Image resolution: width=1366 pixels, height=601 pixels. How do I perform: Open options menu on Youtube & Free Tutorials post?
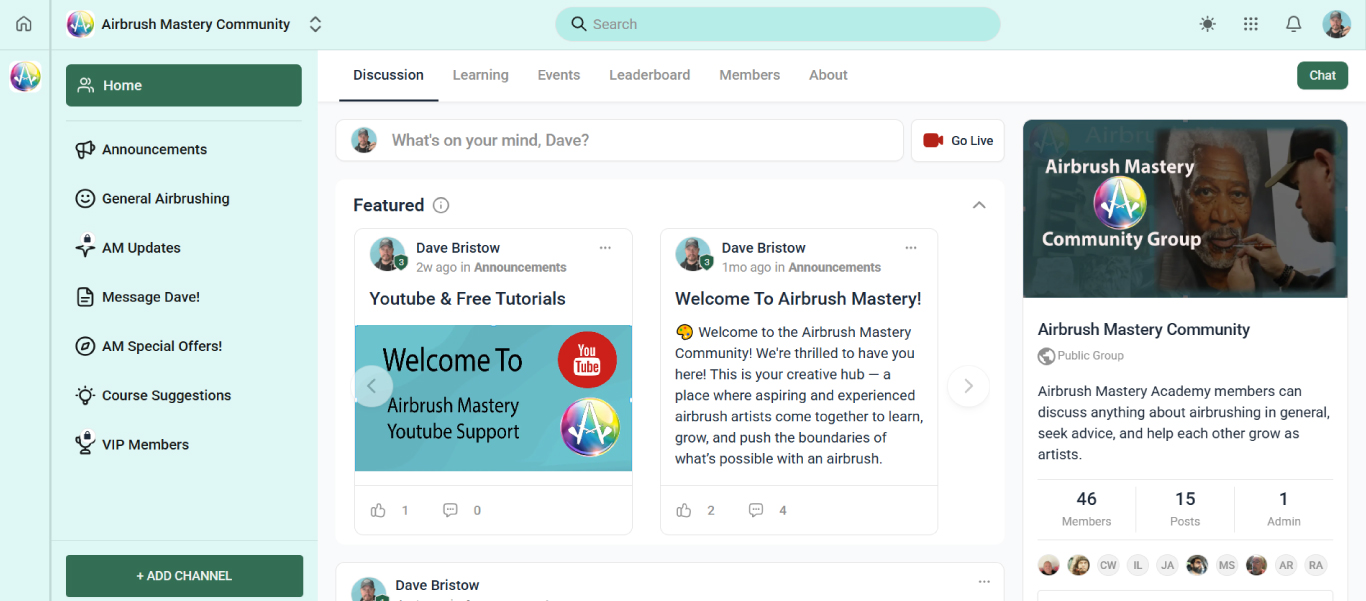[605, 248]
